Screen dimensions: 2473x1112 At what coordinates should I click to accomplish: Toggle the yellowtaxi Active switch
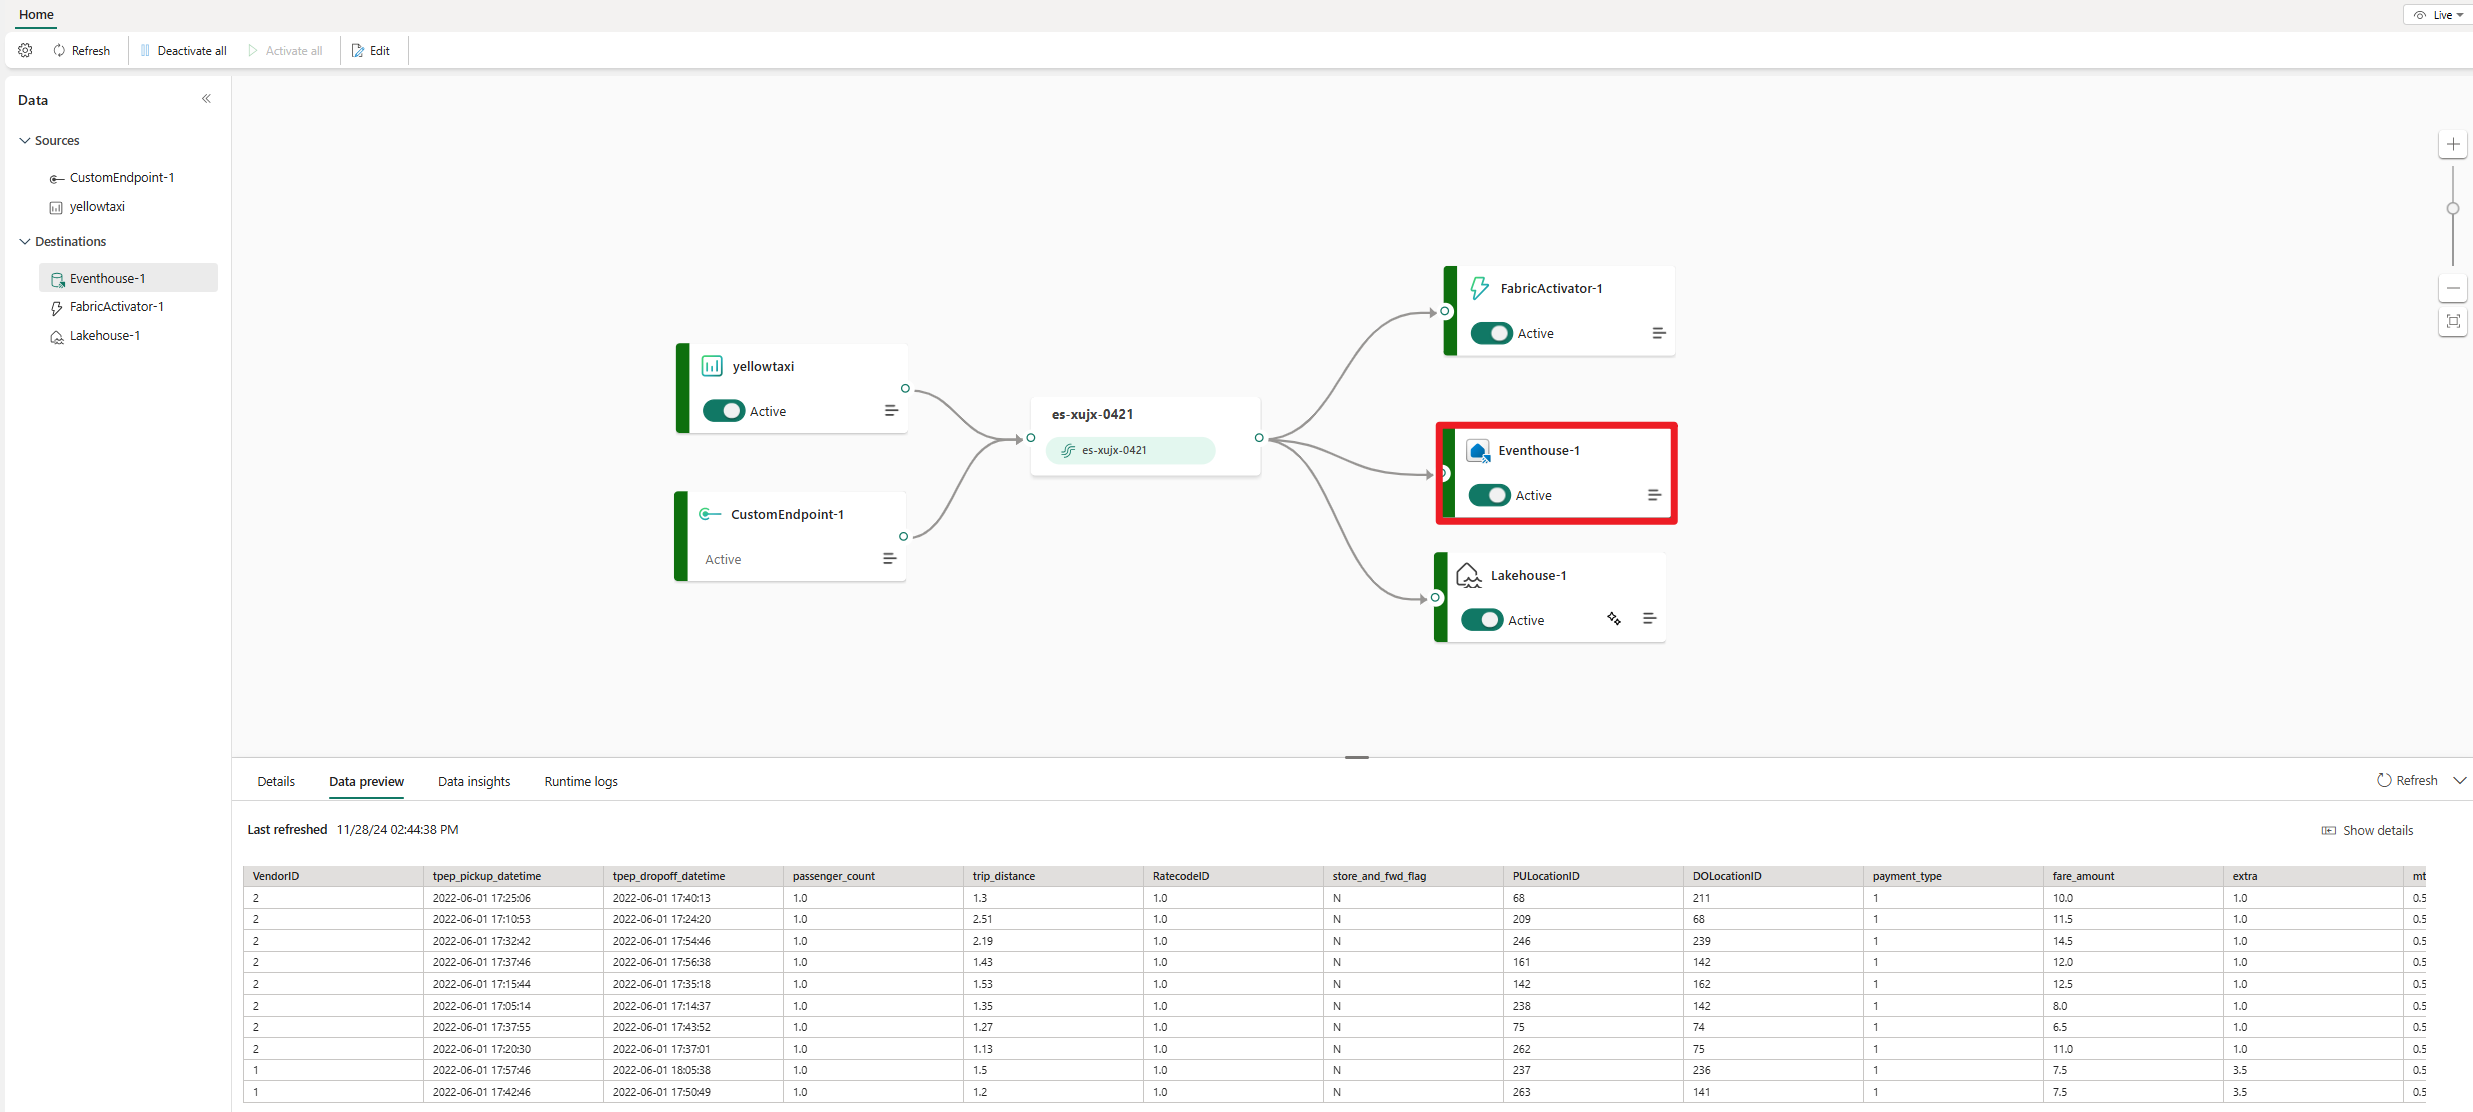724,411
